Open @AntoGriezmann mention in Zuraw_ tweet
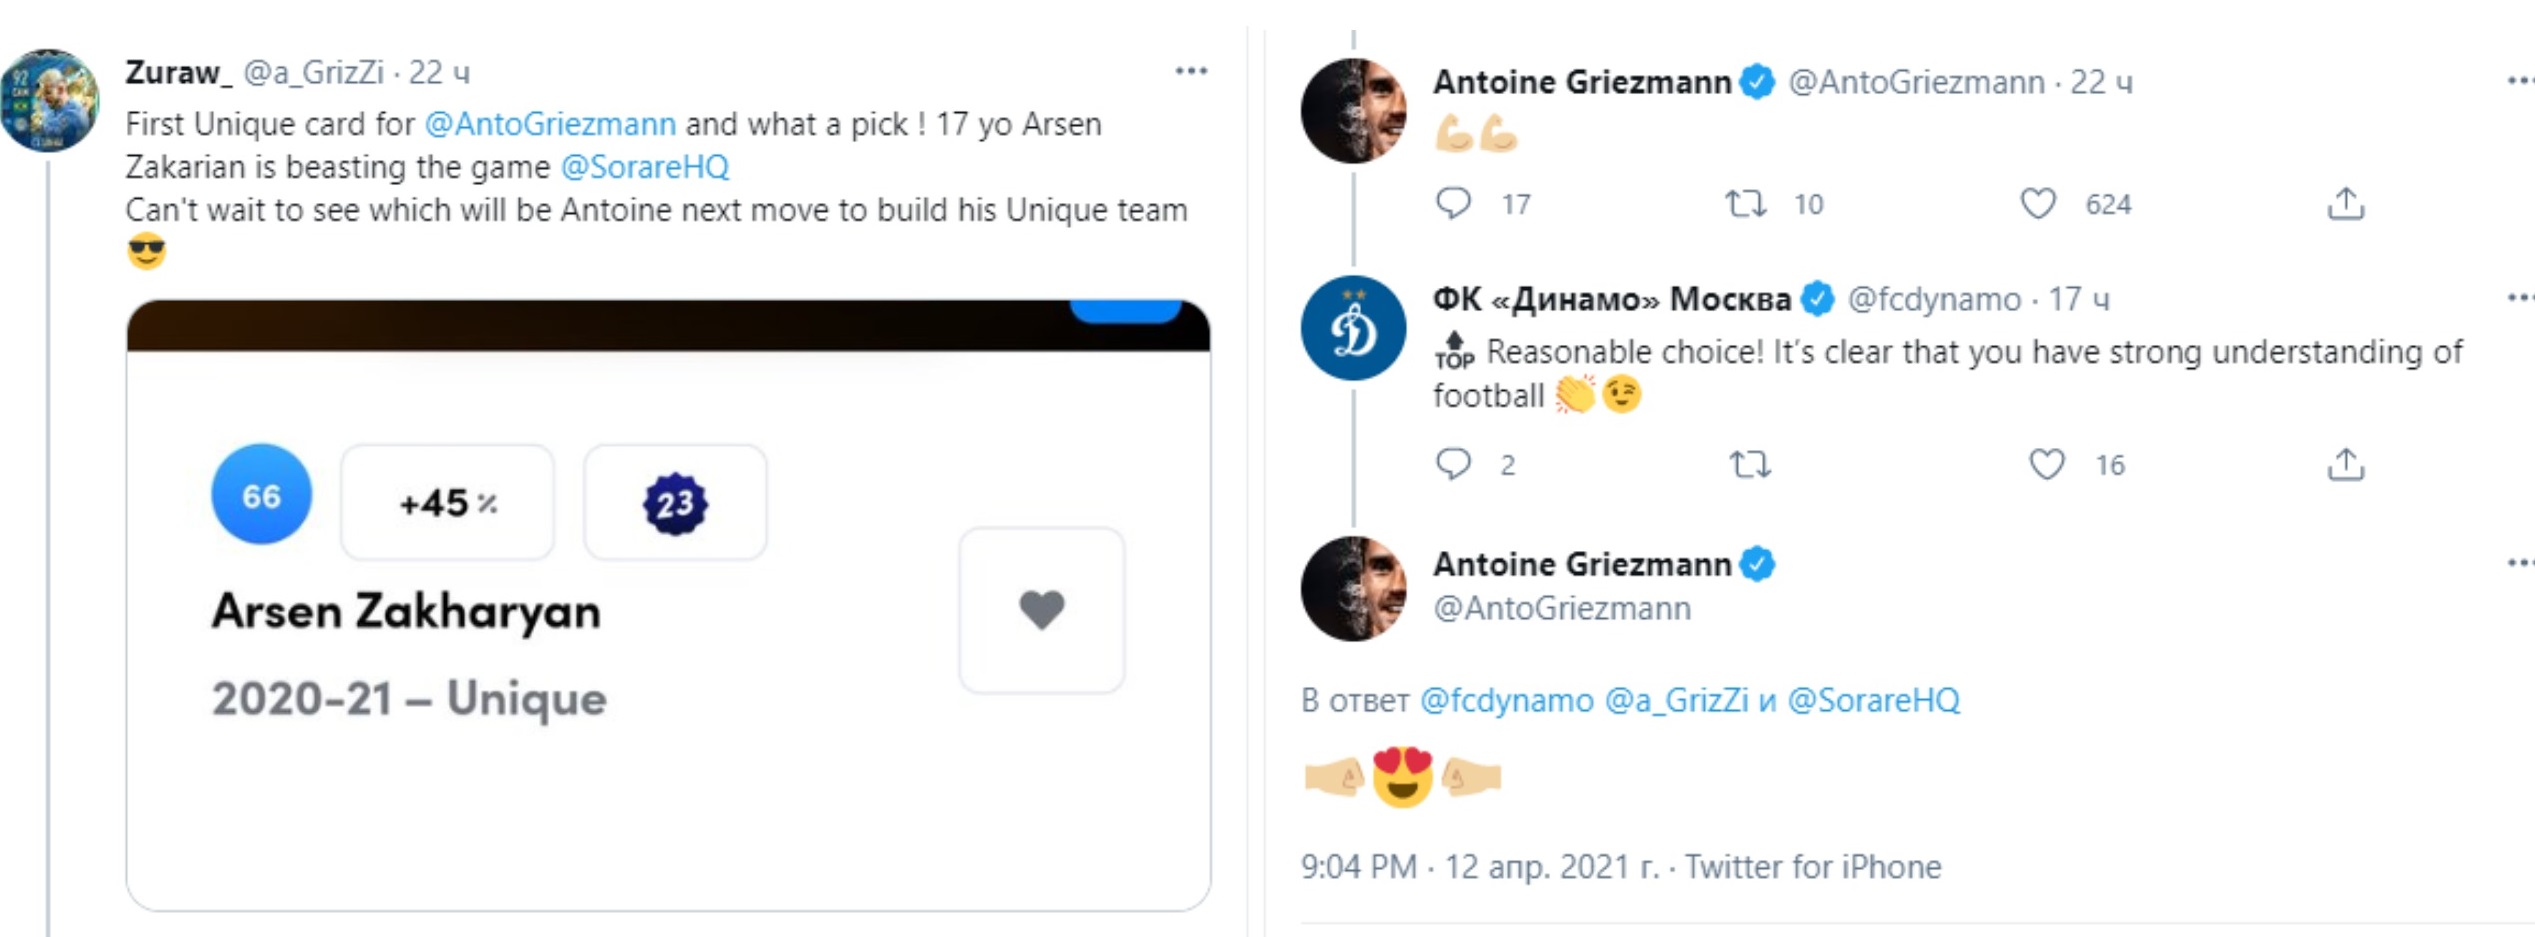Viewport: 2535px width, 937px height. (550, 124)
